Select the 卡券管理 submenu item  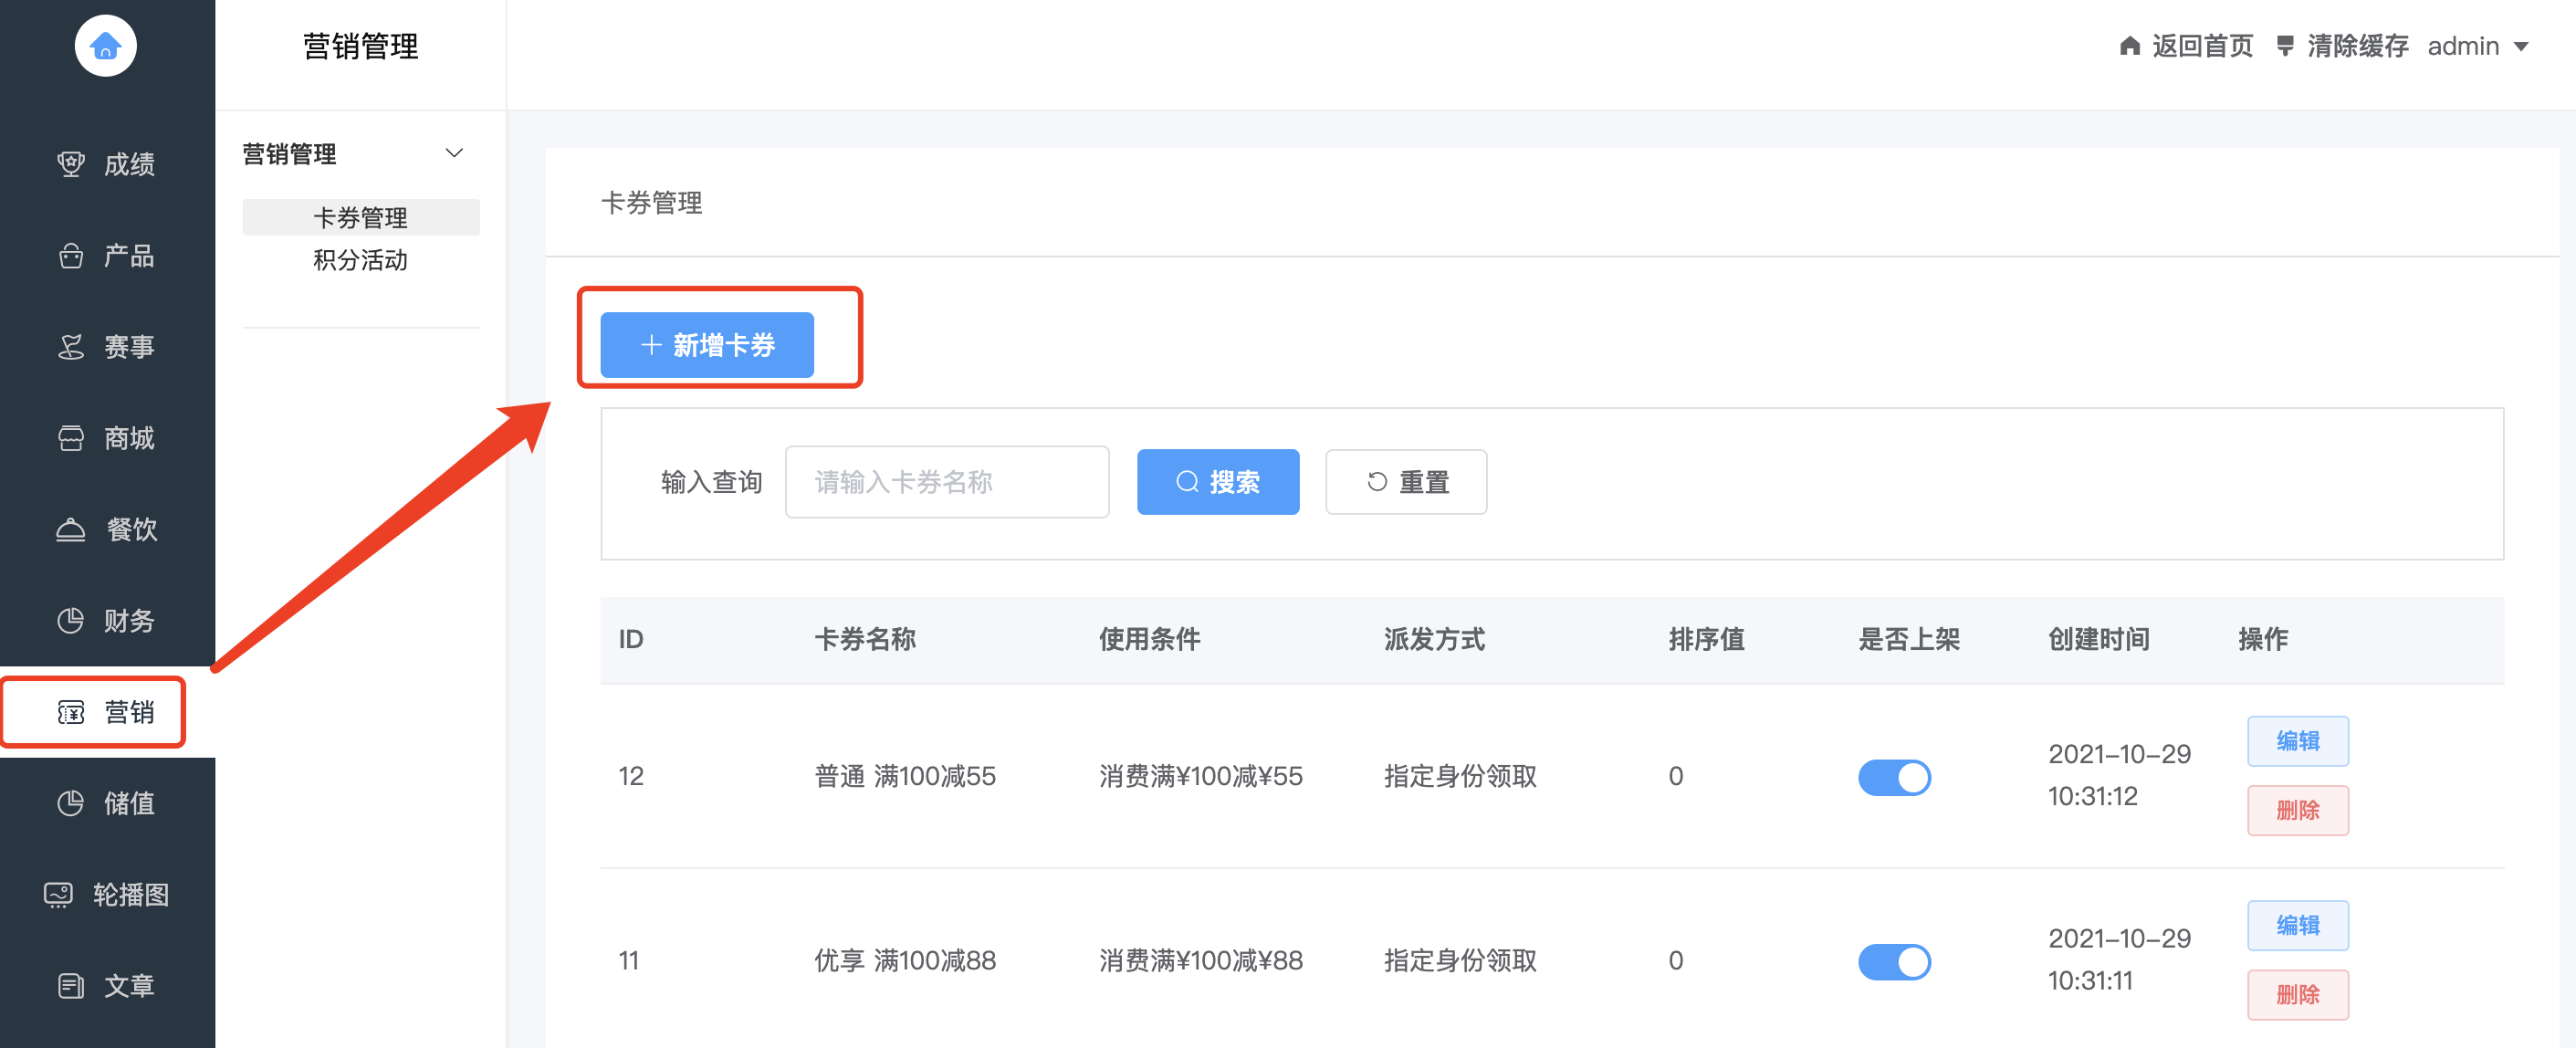tap(361, 217)
